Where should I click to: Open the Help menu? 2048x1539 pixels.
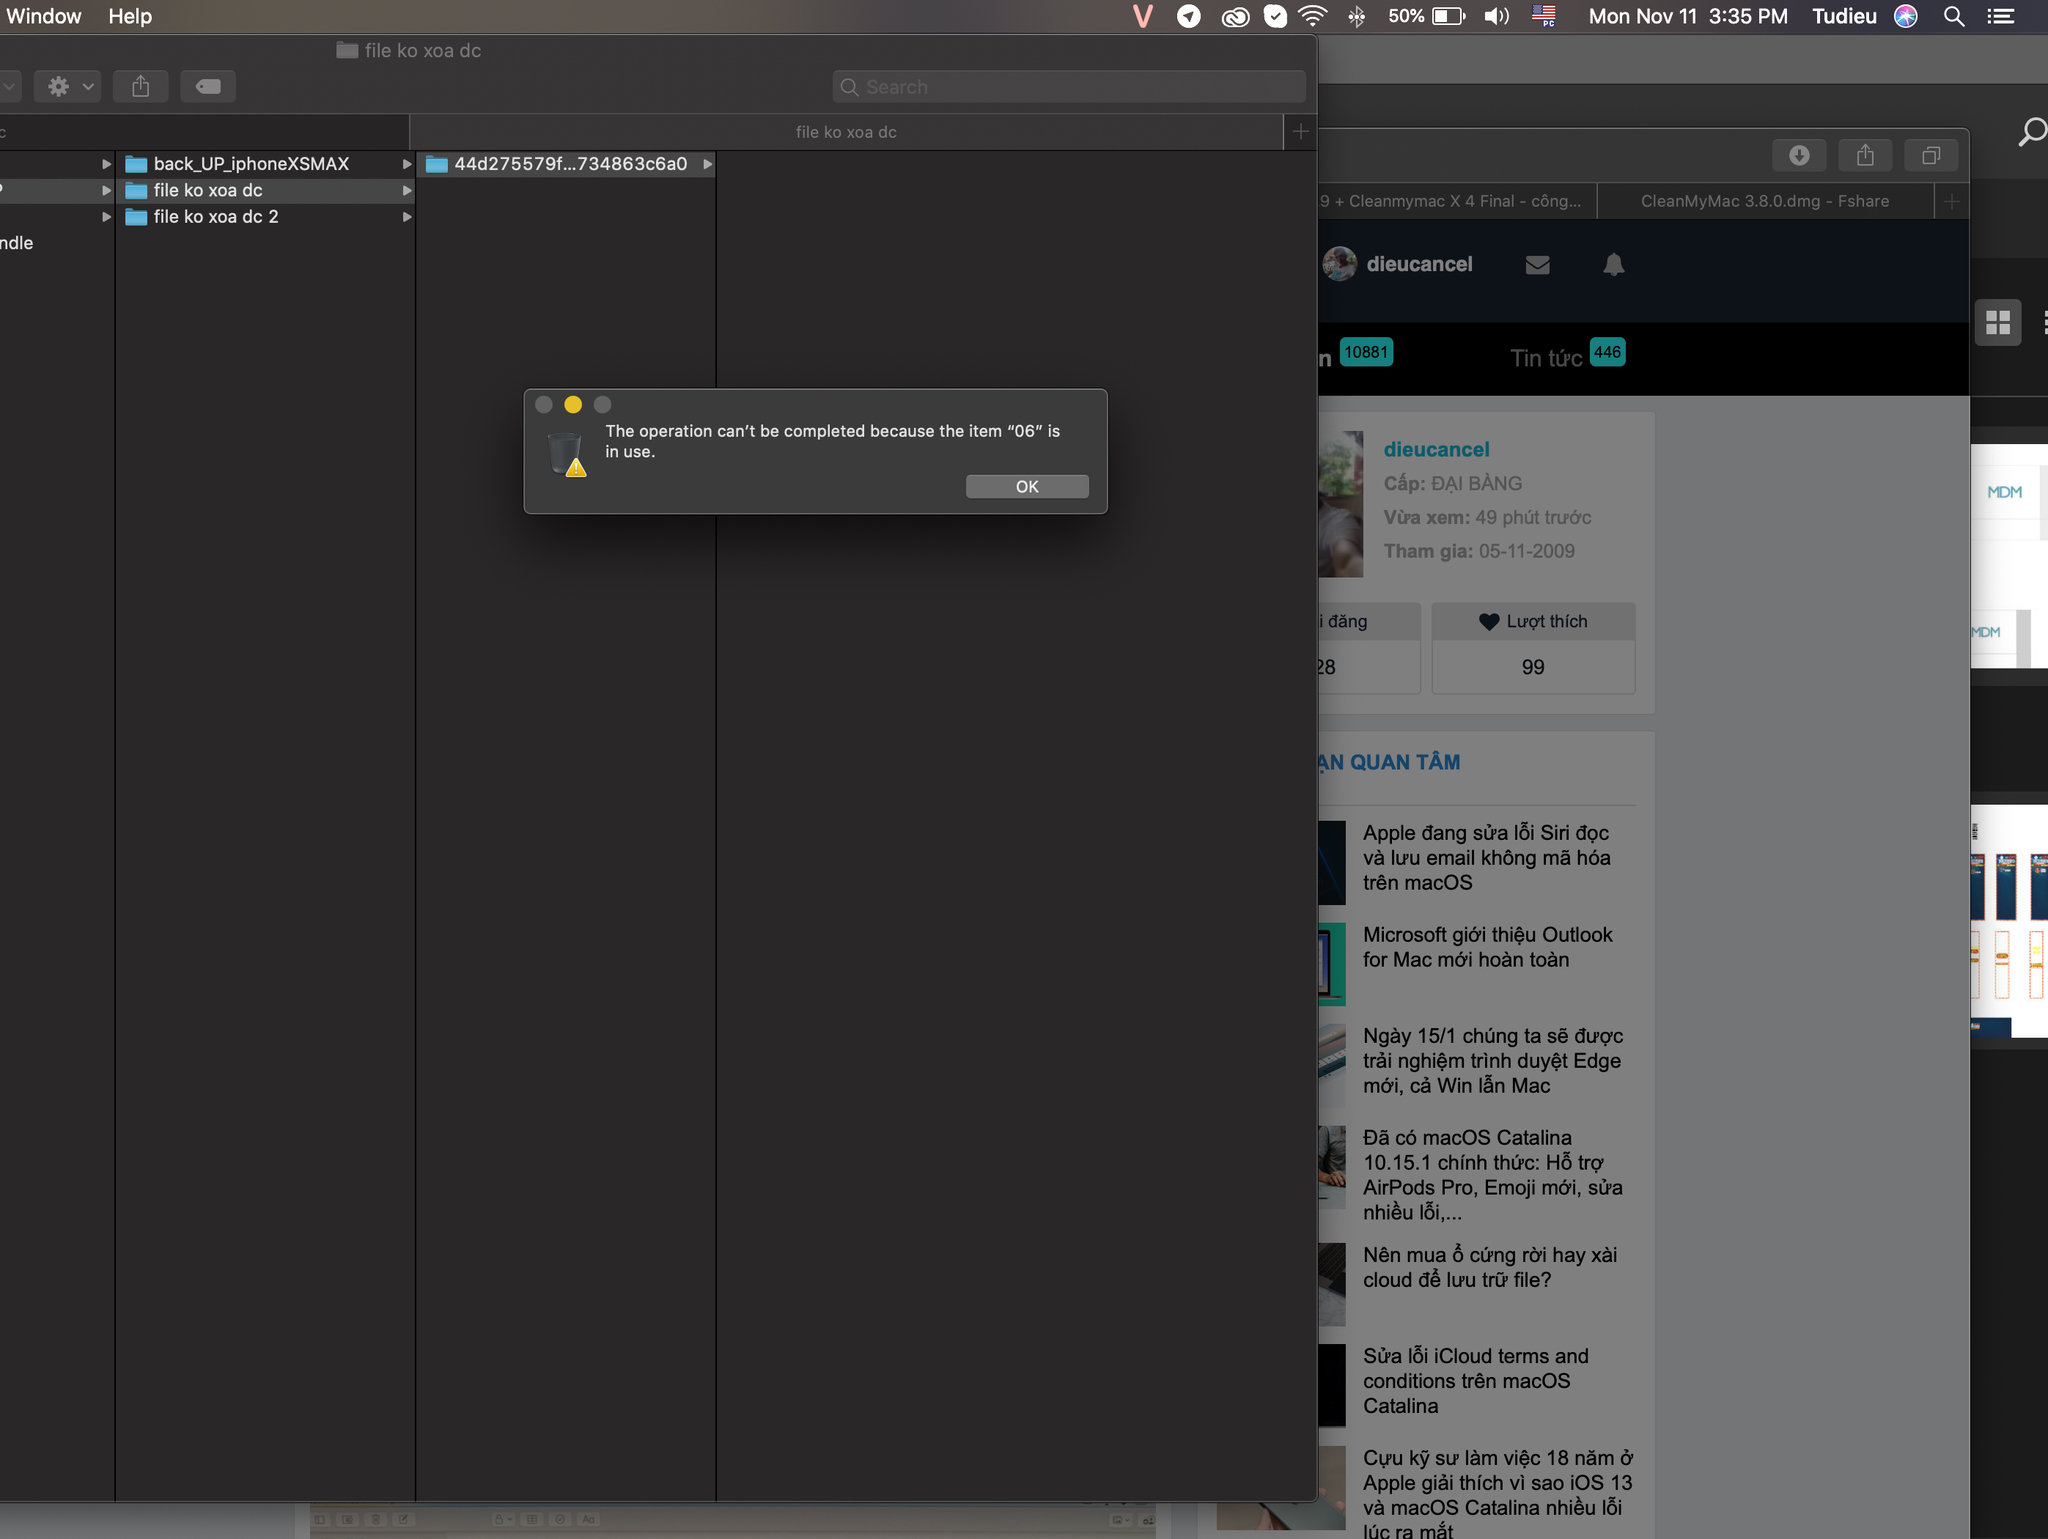pos(130,16)
